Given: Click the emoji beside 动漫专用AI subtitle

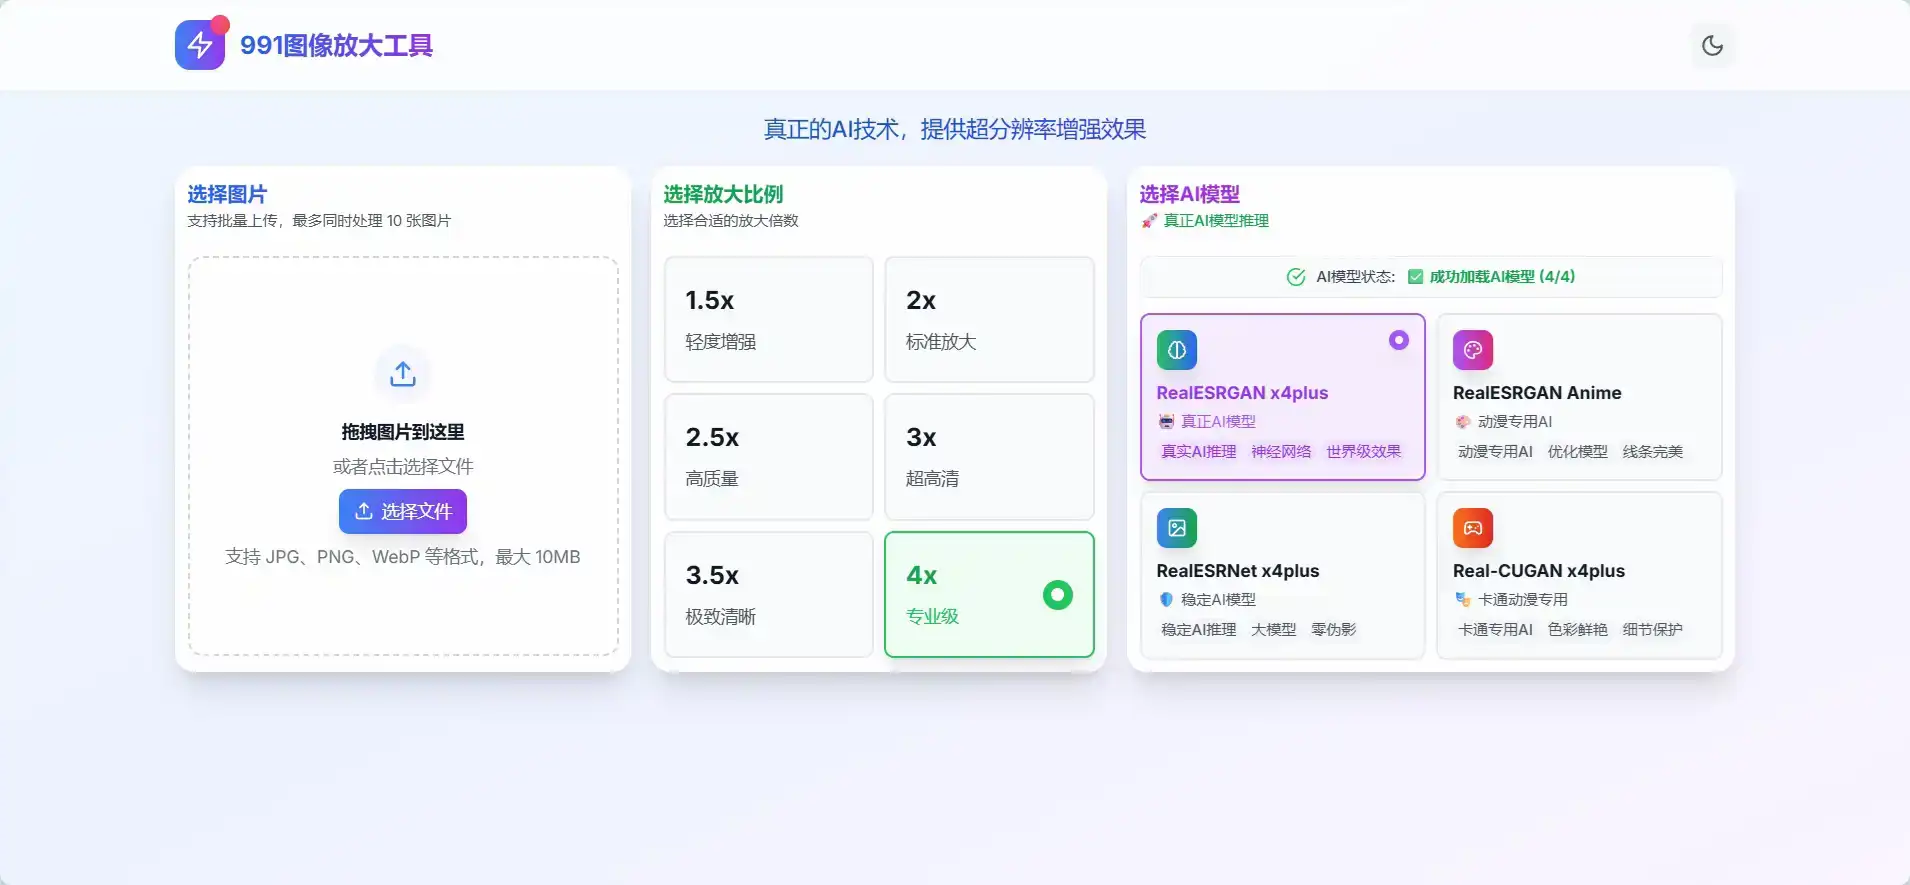Looking at the screenshot, I should tap(1462, 422).
